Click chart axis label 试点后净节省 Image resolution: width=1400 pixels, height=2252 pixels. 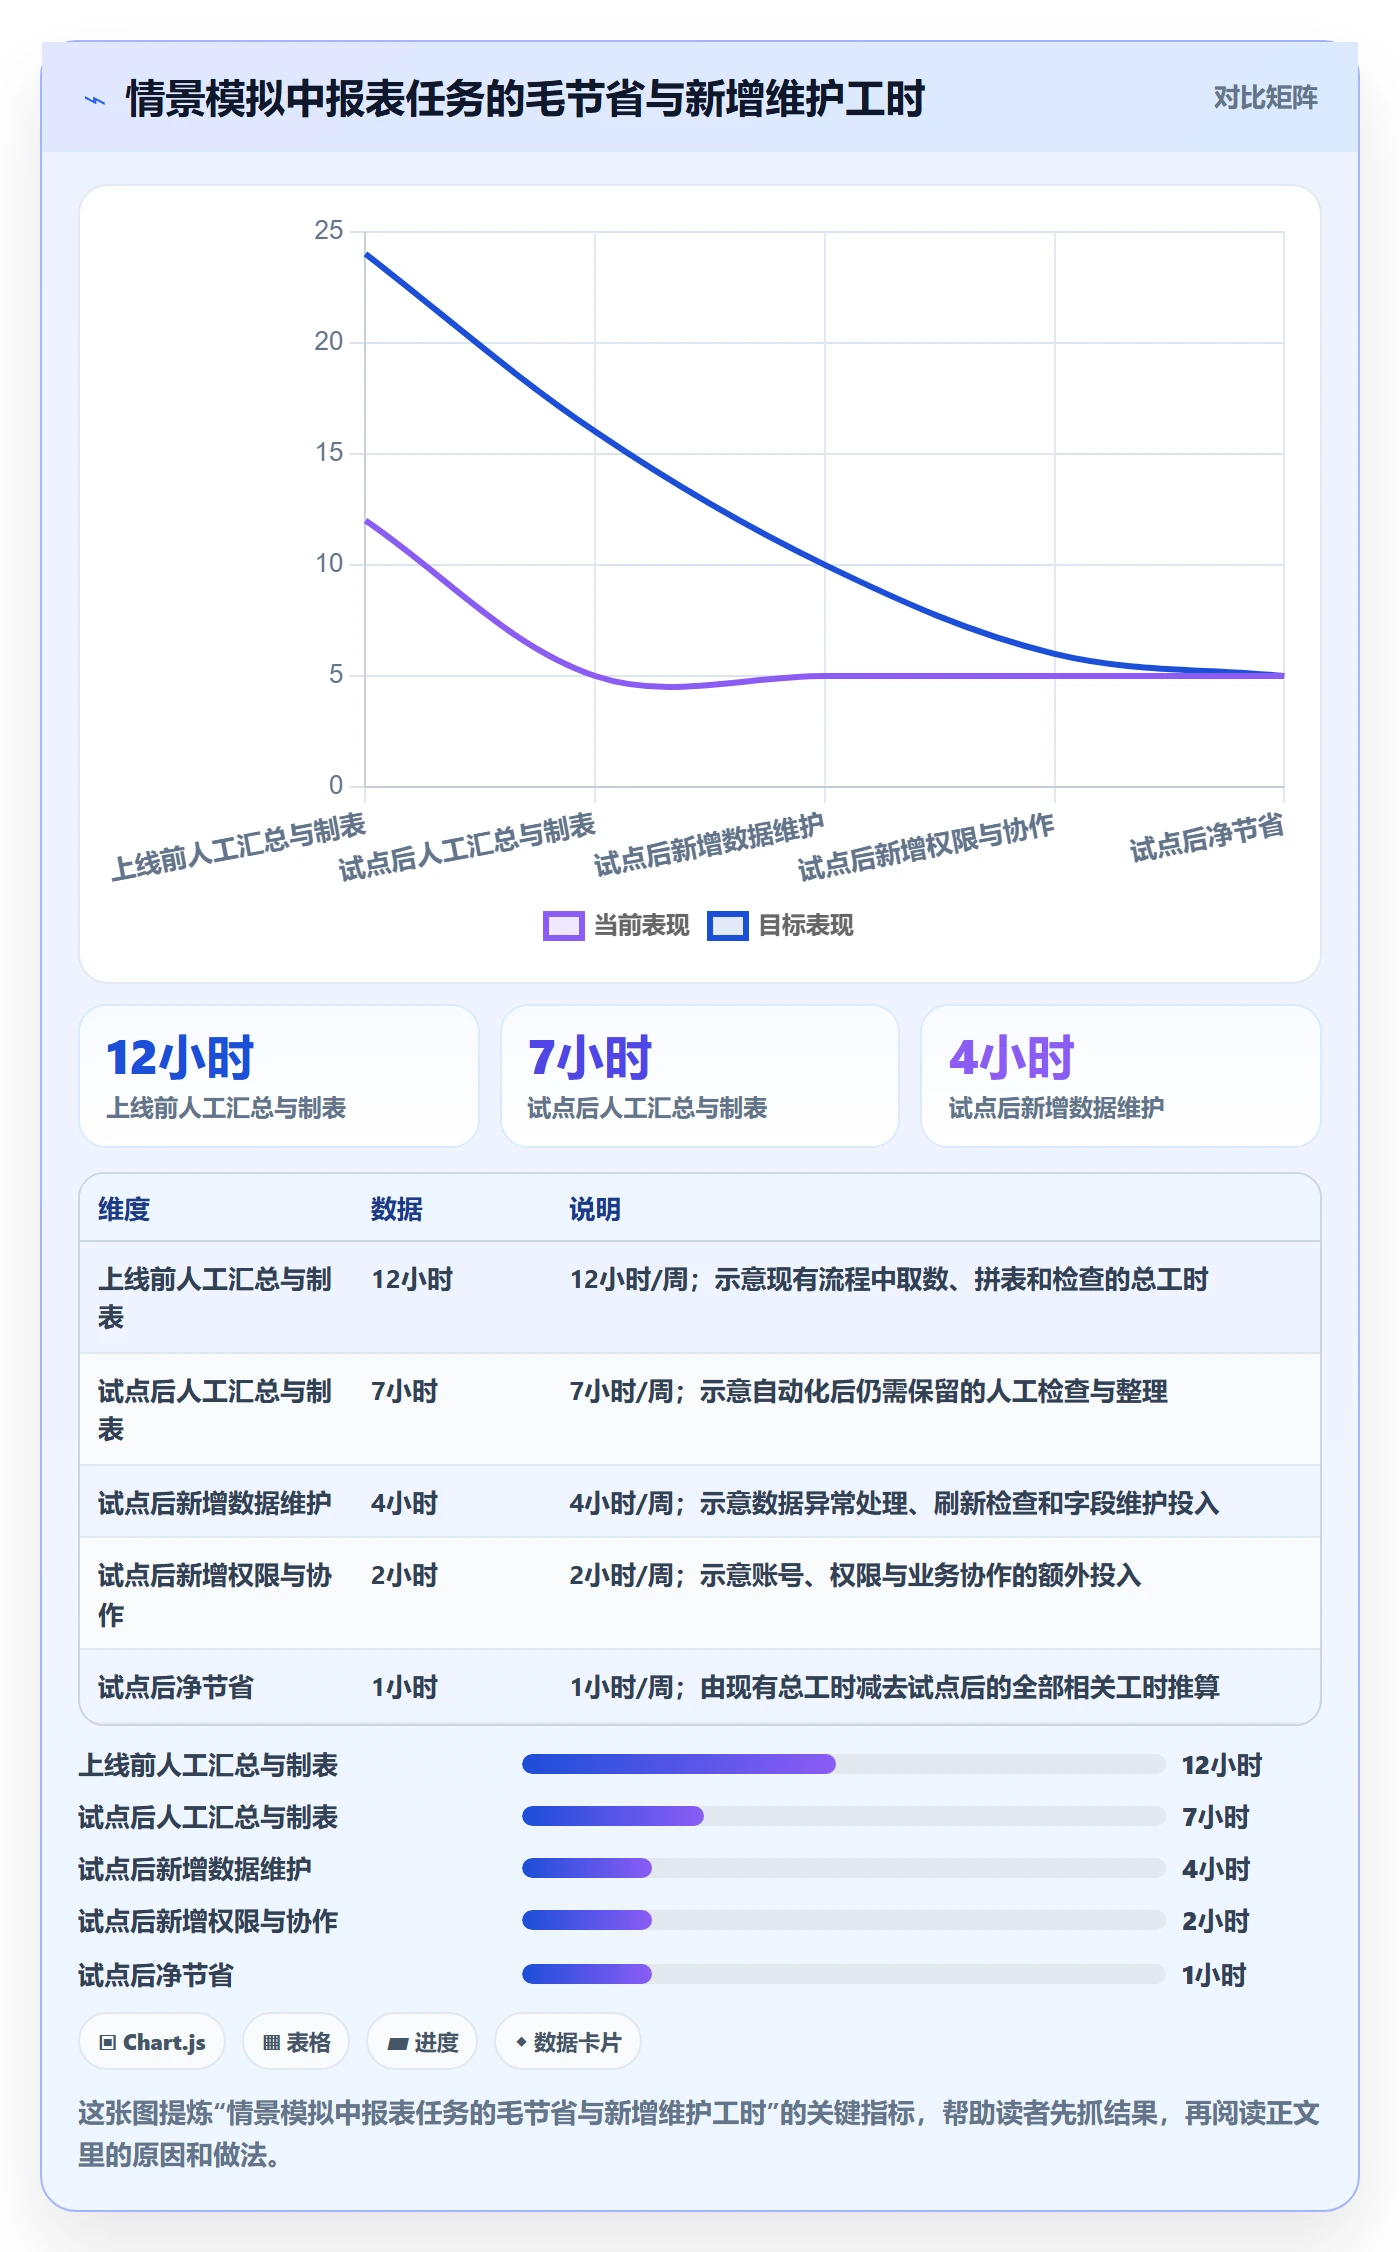pos(1207,838)
